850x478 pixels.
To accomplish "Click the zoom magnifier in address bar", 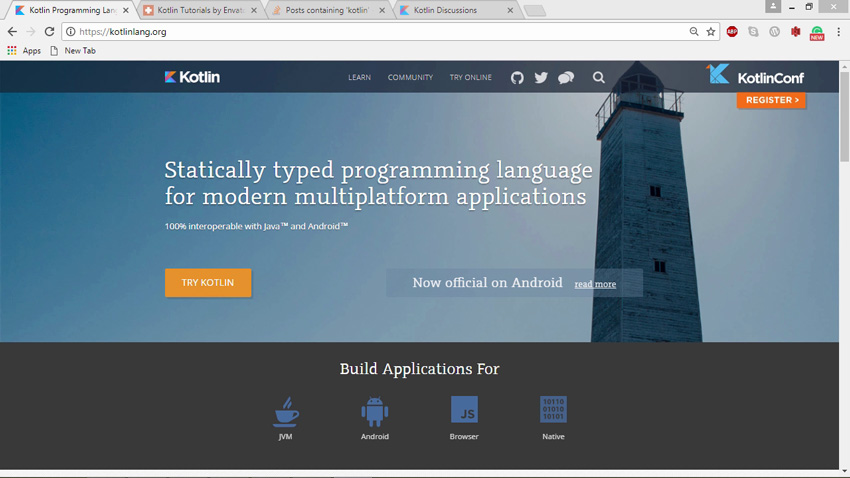I will click(694, 31).
